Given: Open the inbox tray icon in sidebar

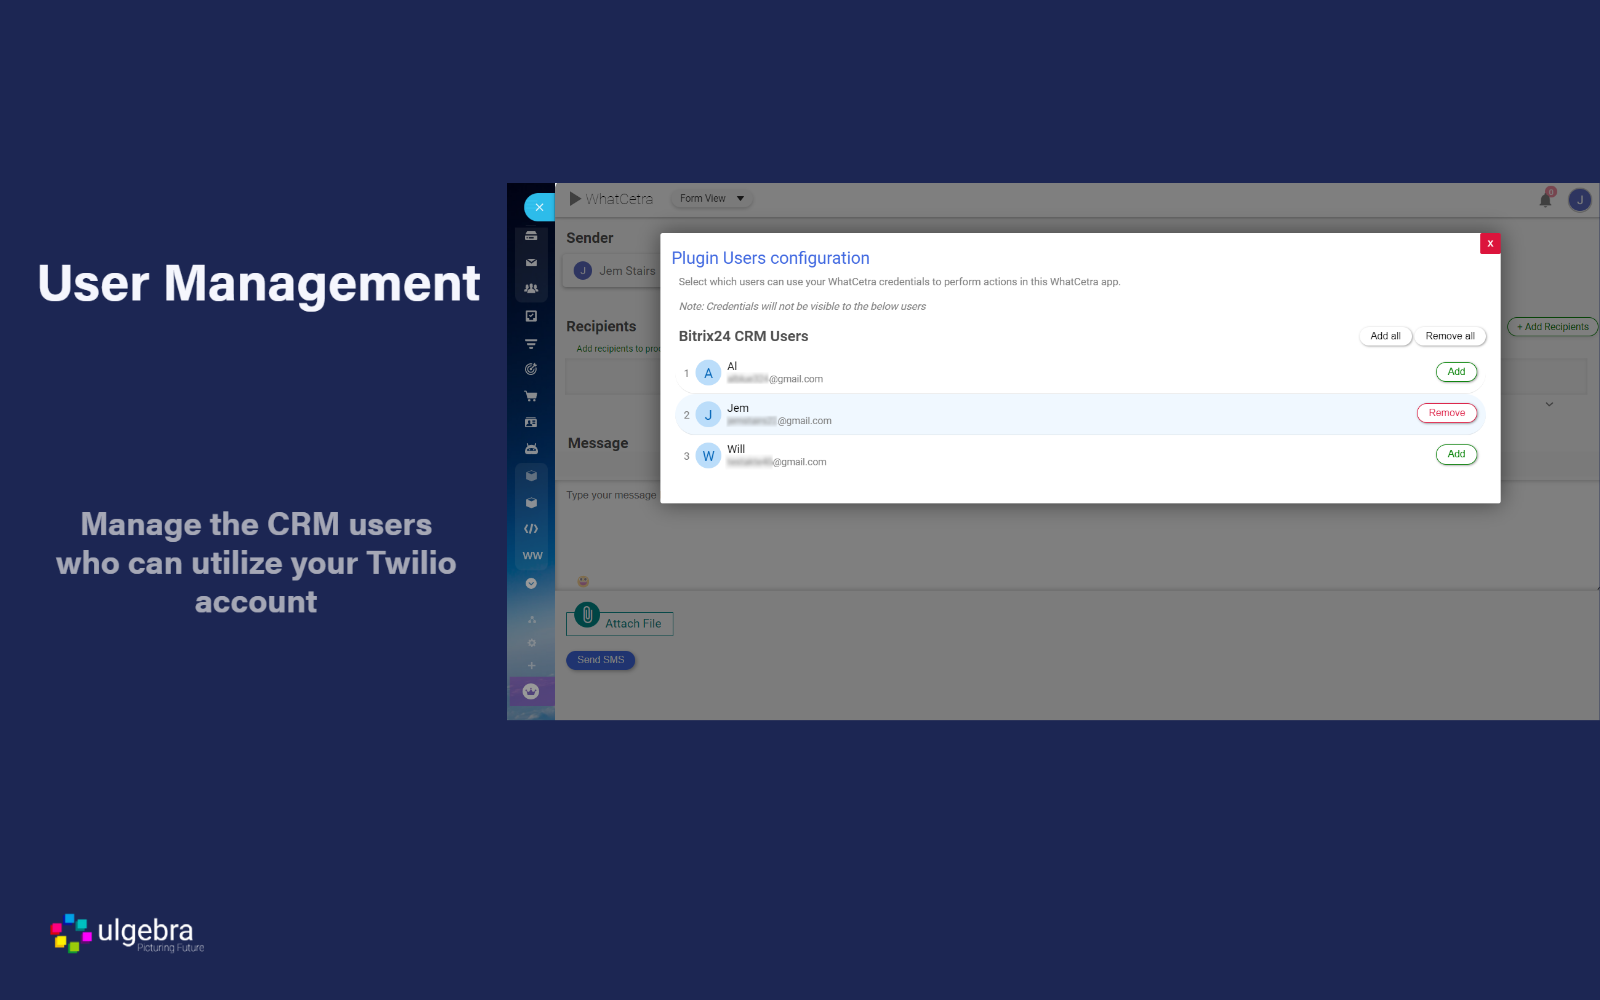Looking at the screenshot, I should coord(531,236).
